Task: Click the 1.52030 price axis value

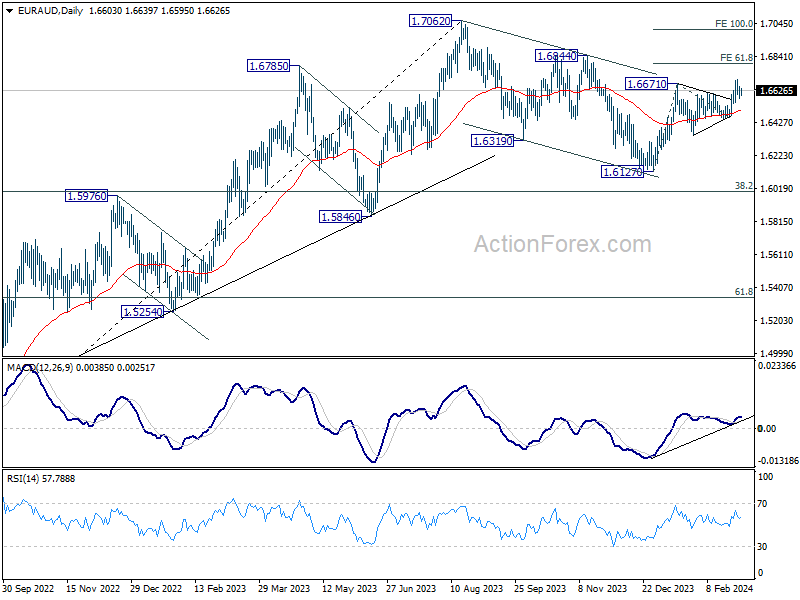Action: [777, 320]
